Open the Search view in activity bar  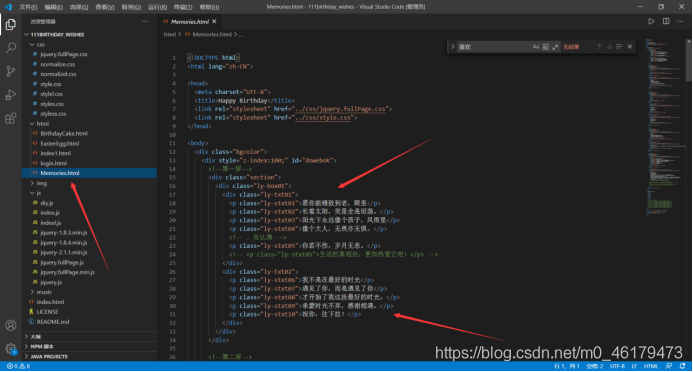pos(11,47)
